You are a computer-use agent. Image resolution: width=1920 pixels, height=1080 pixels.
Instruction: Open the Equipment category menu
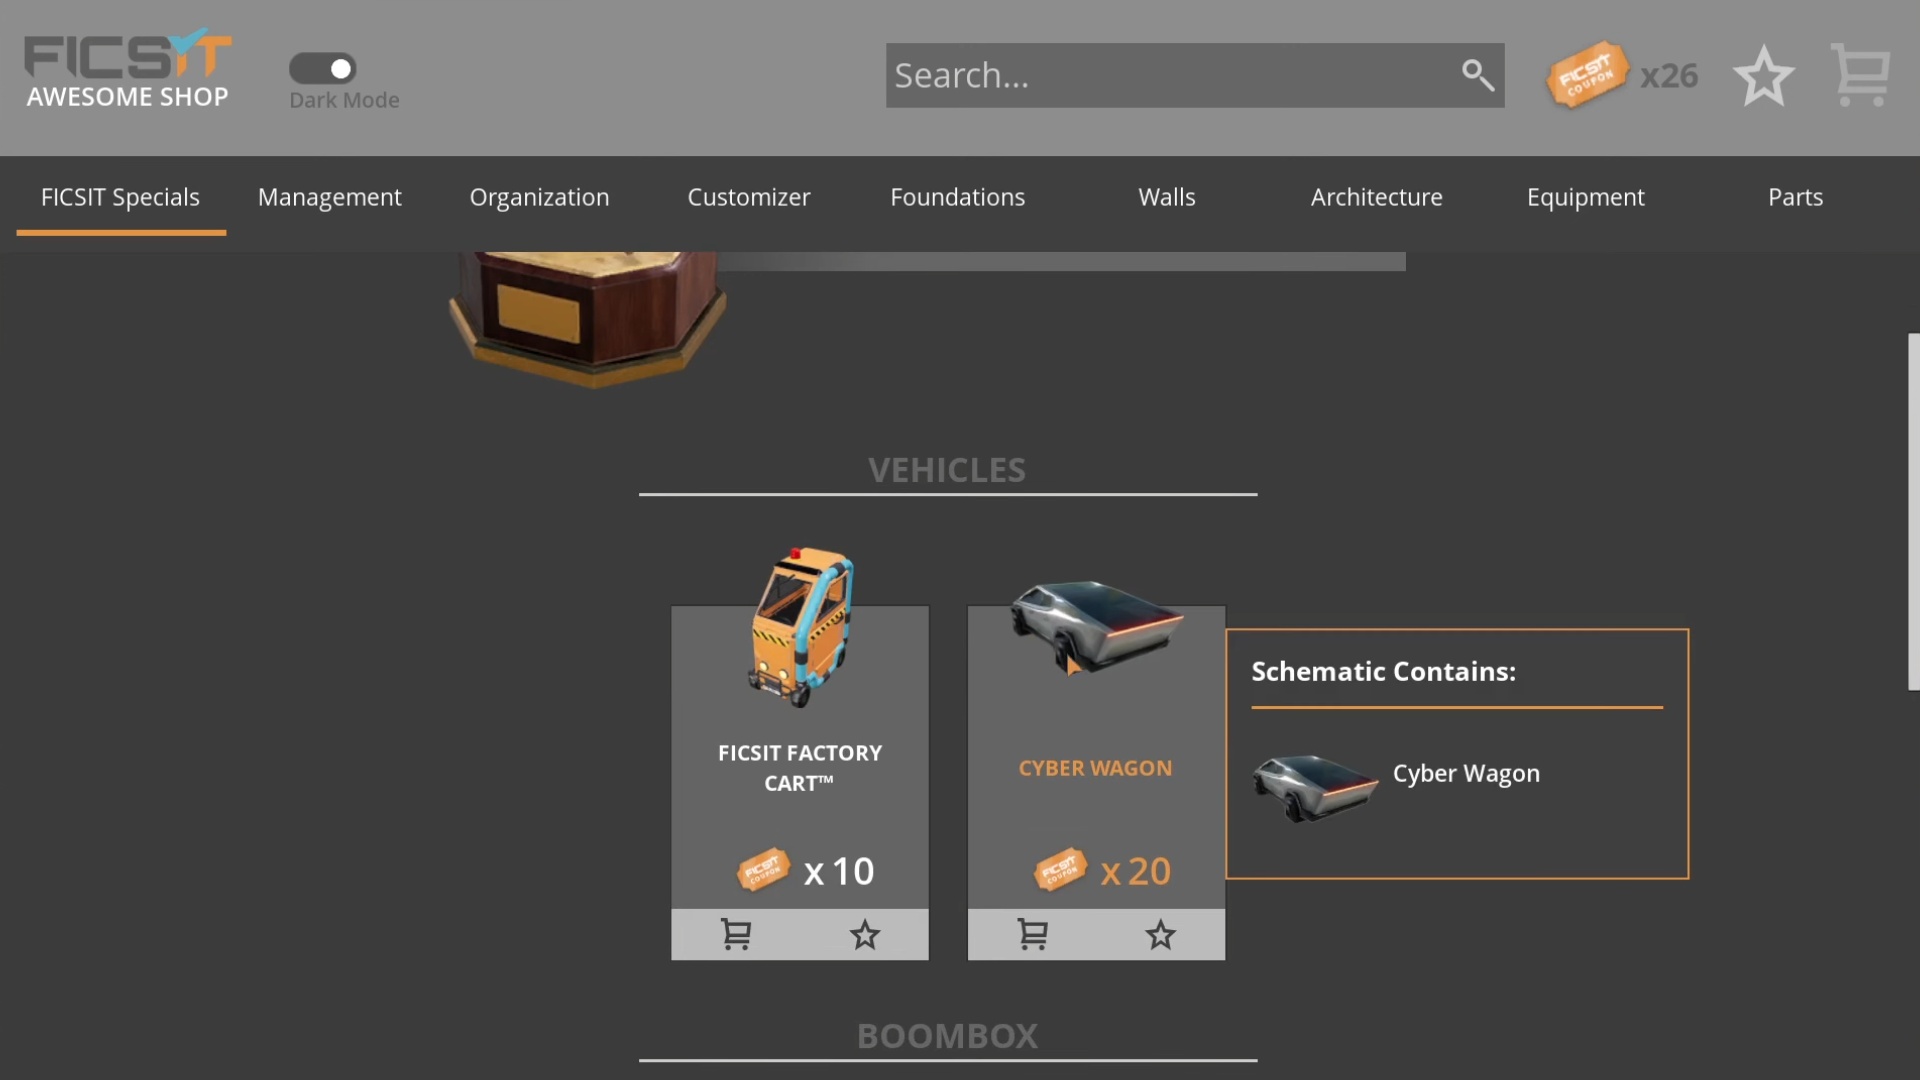pyautogui.click(x=1585, y=196)
